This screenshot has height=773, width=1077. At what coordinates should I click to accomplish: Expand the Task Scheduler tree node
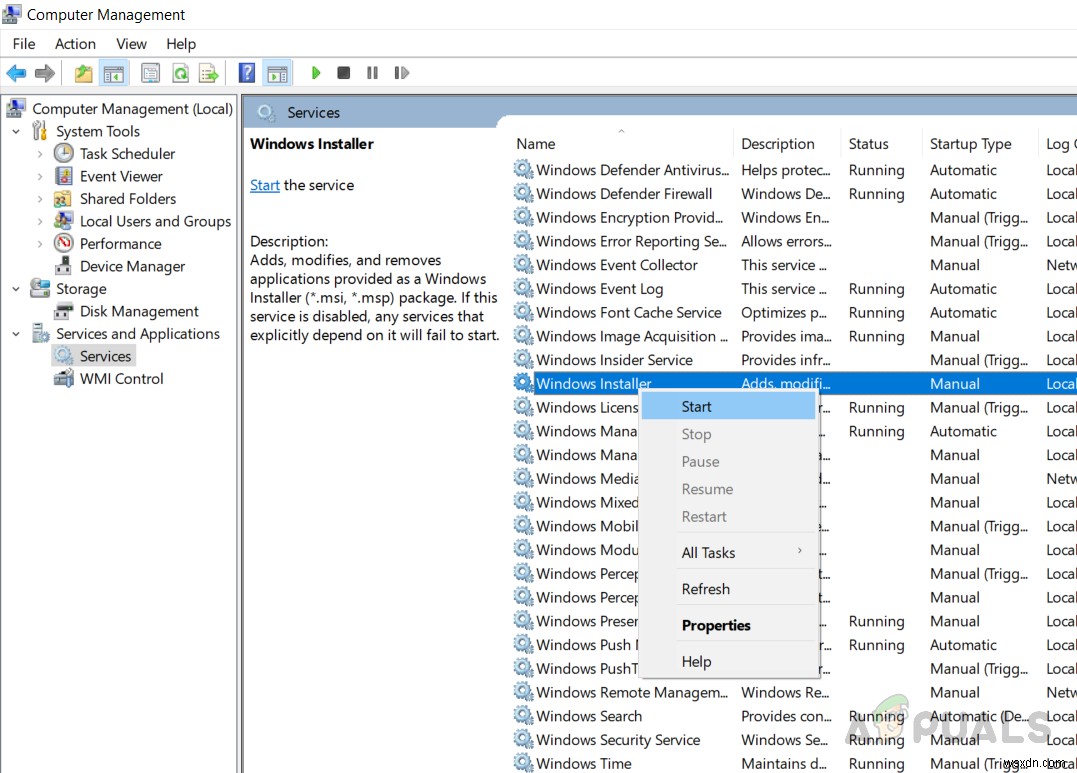click(x=40, y=154)
